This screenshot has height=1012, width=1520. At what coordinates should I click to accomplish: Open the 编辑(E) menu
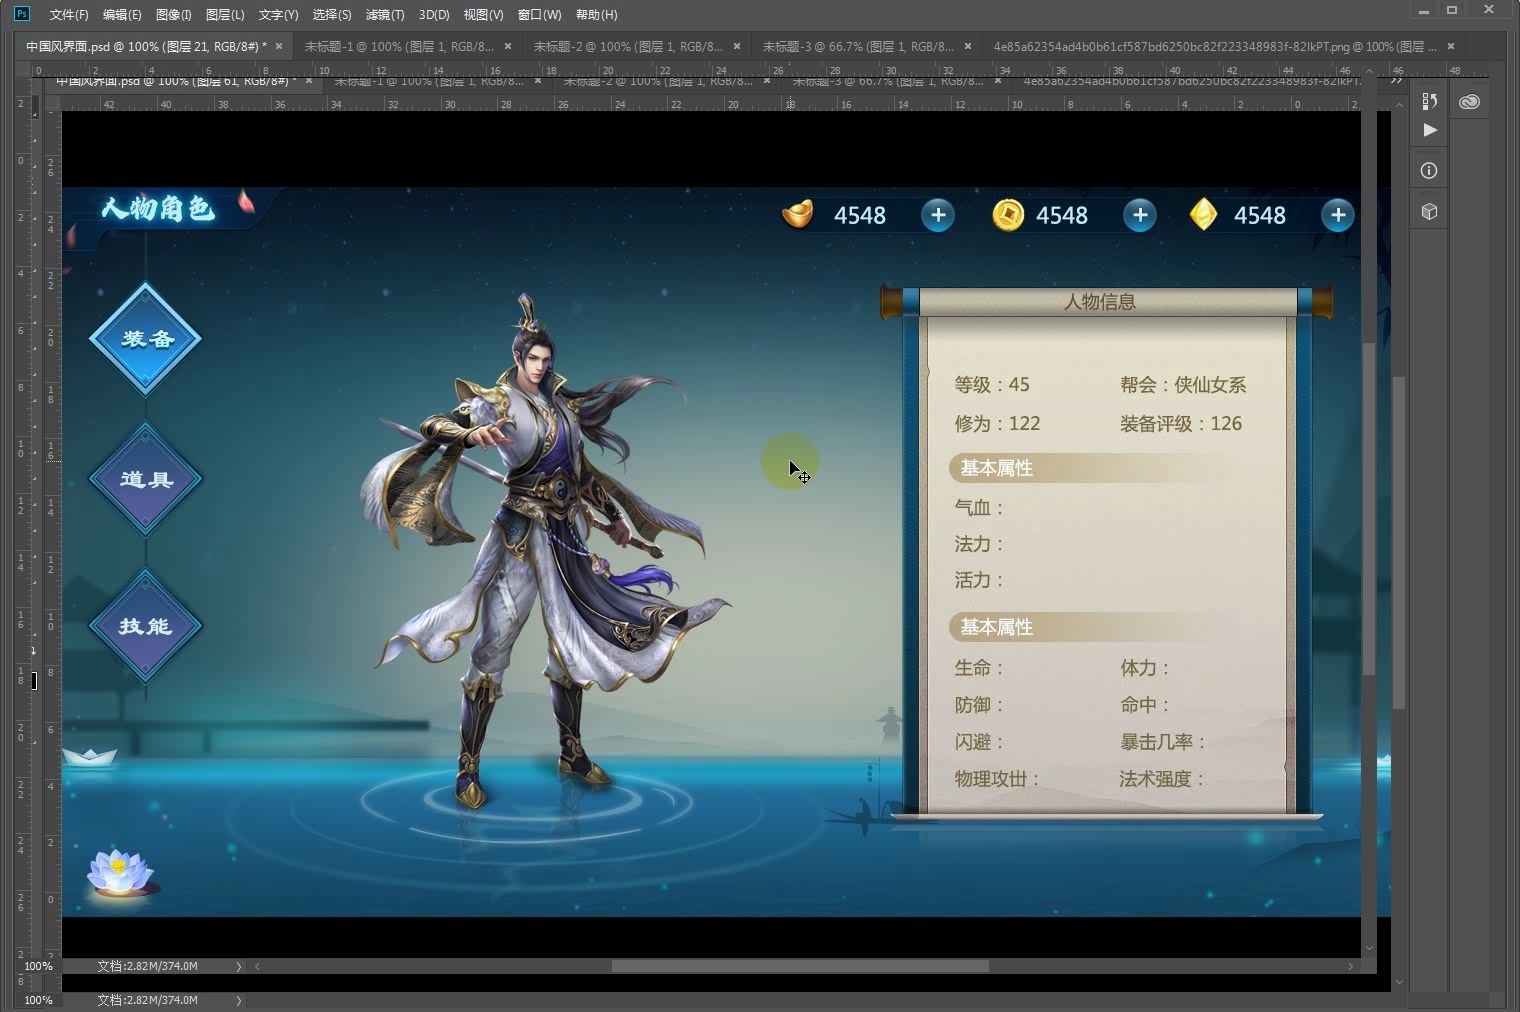(122, 14)
